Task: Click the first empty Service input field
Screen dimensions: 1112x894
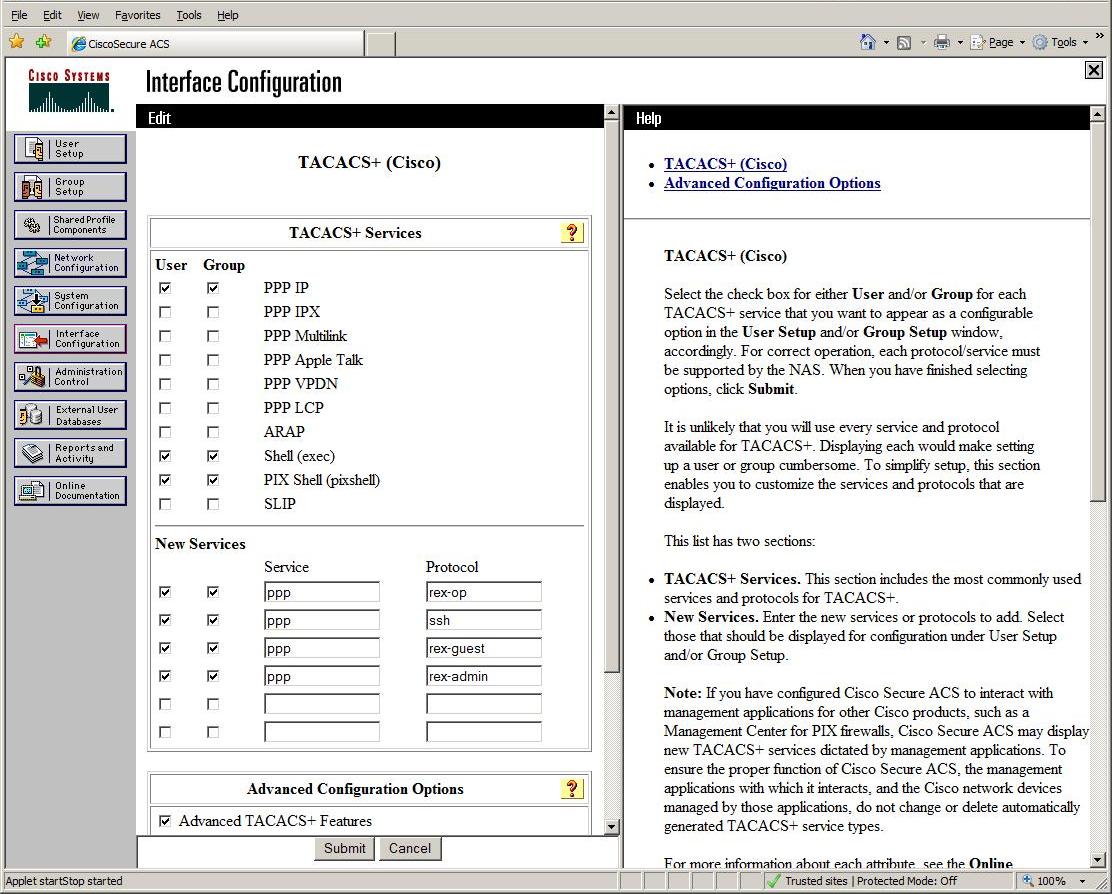Action: [x=322, y=704]
